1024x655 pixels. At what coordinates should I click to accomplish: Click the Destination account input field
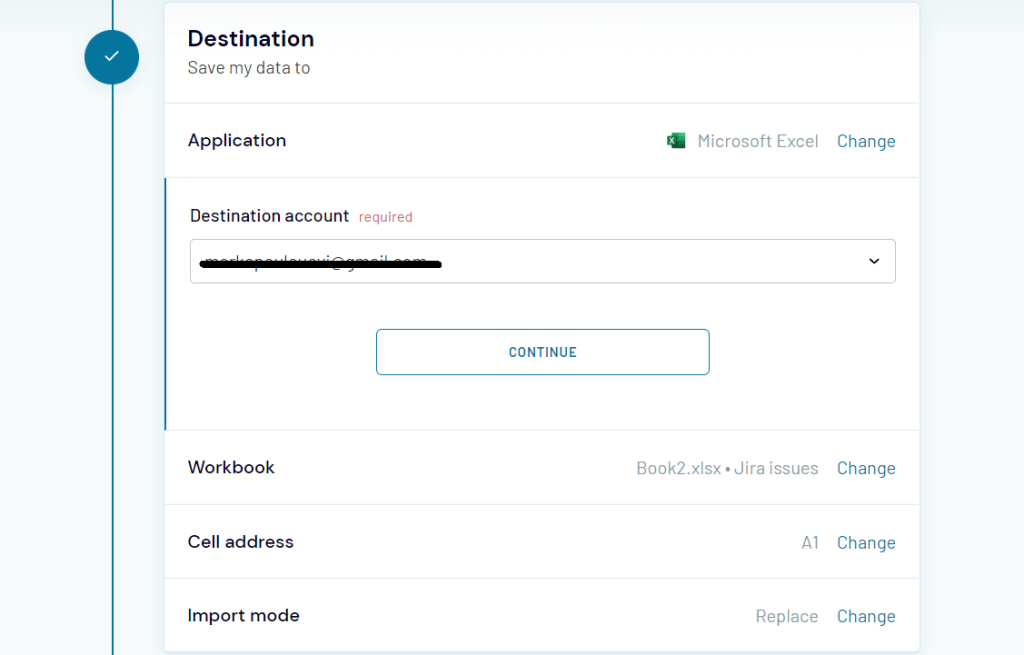pos(500,260)
